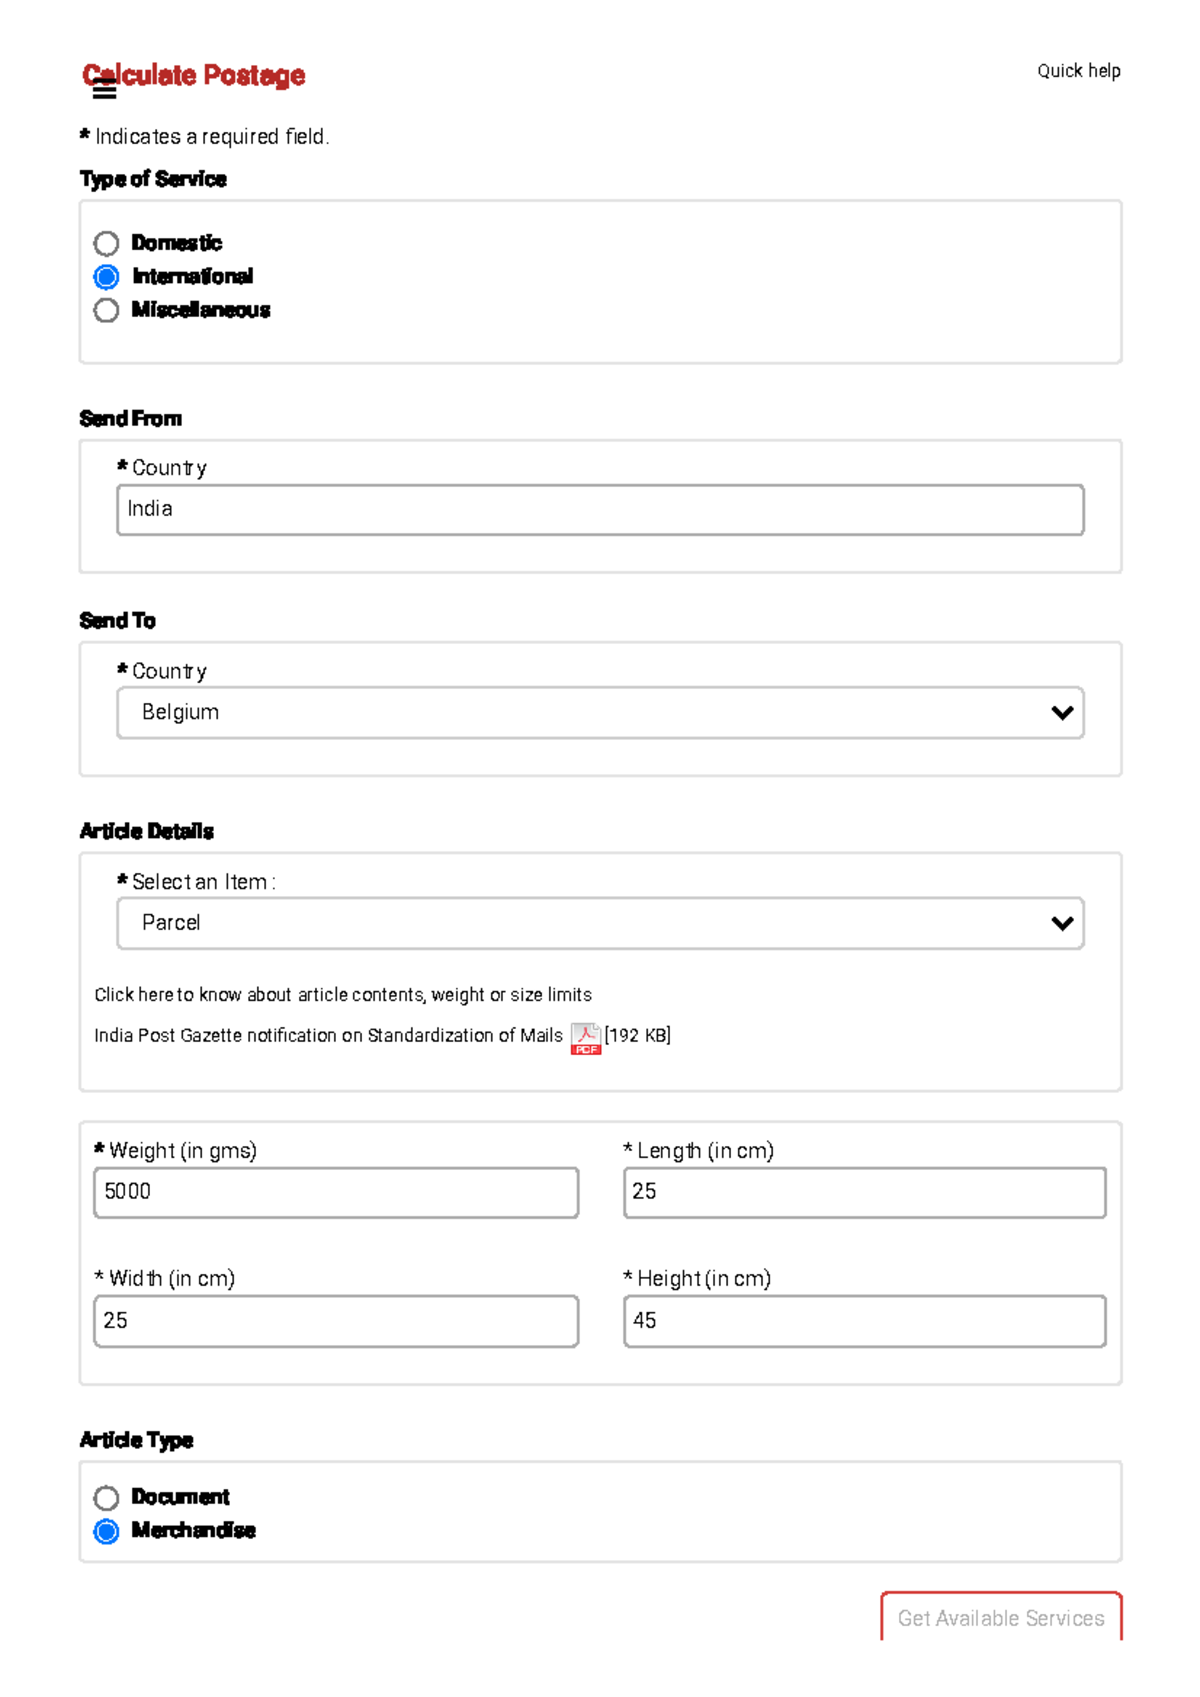Viewport: 1200px width, 1697px height.
Task: Confirm International is selected
Action: pyautogui.click(x=106, y=276)
